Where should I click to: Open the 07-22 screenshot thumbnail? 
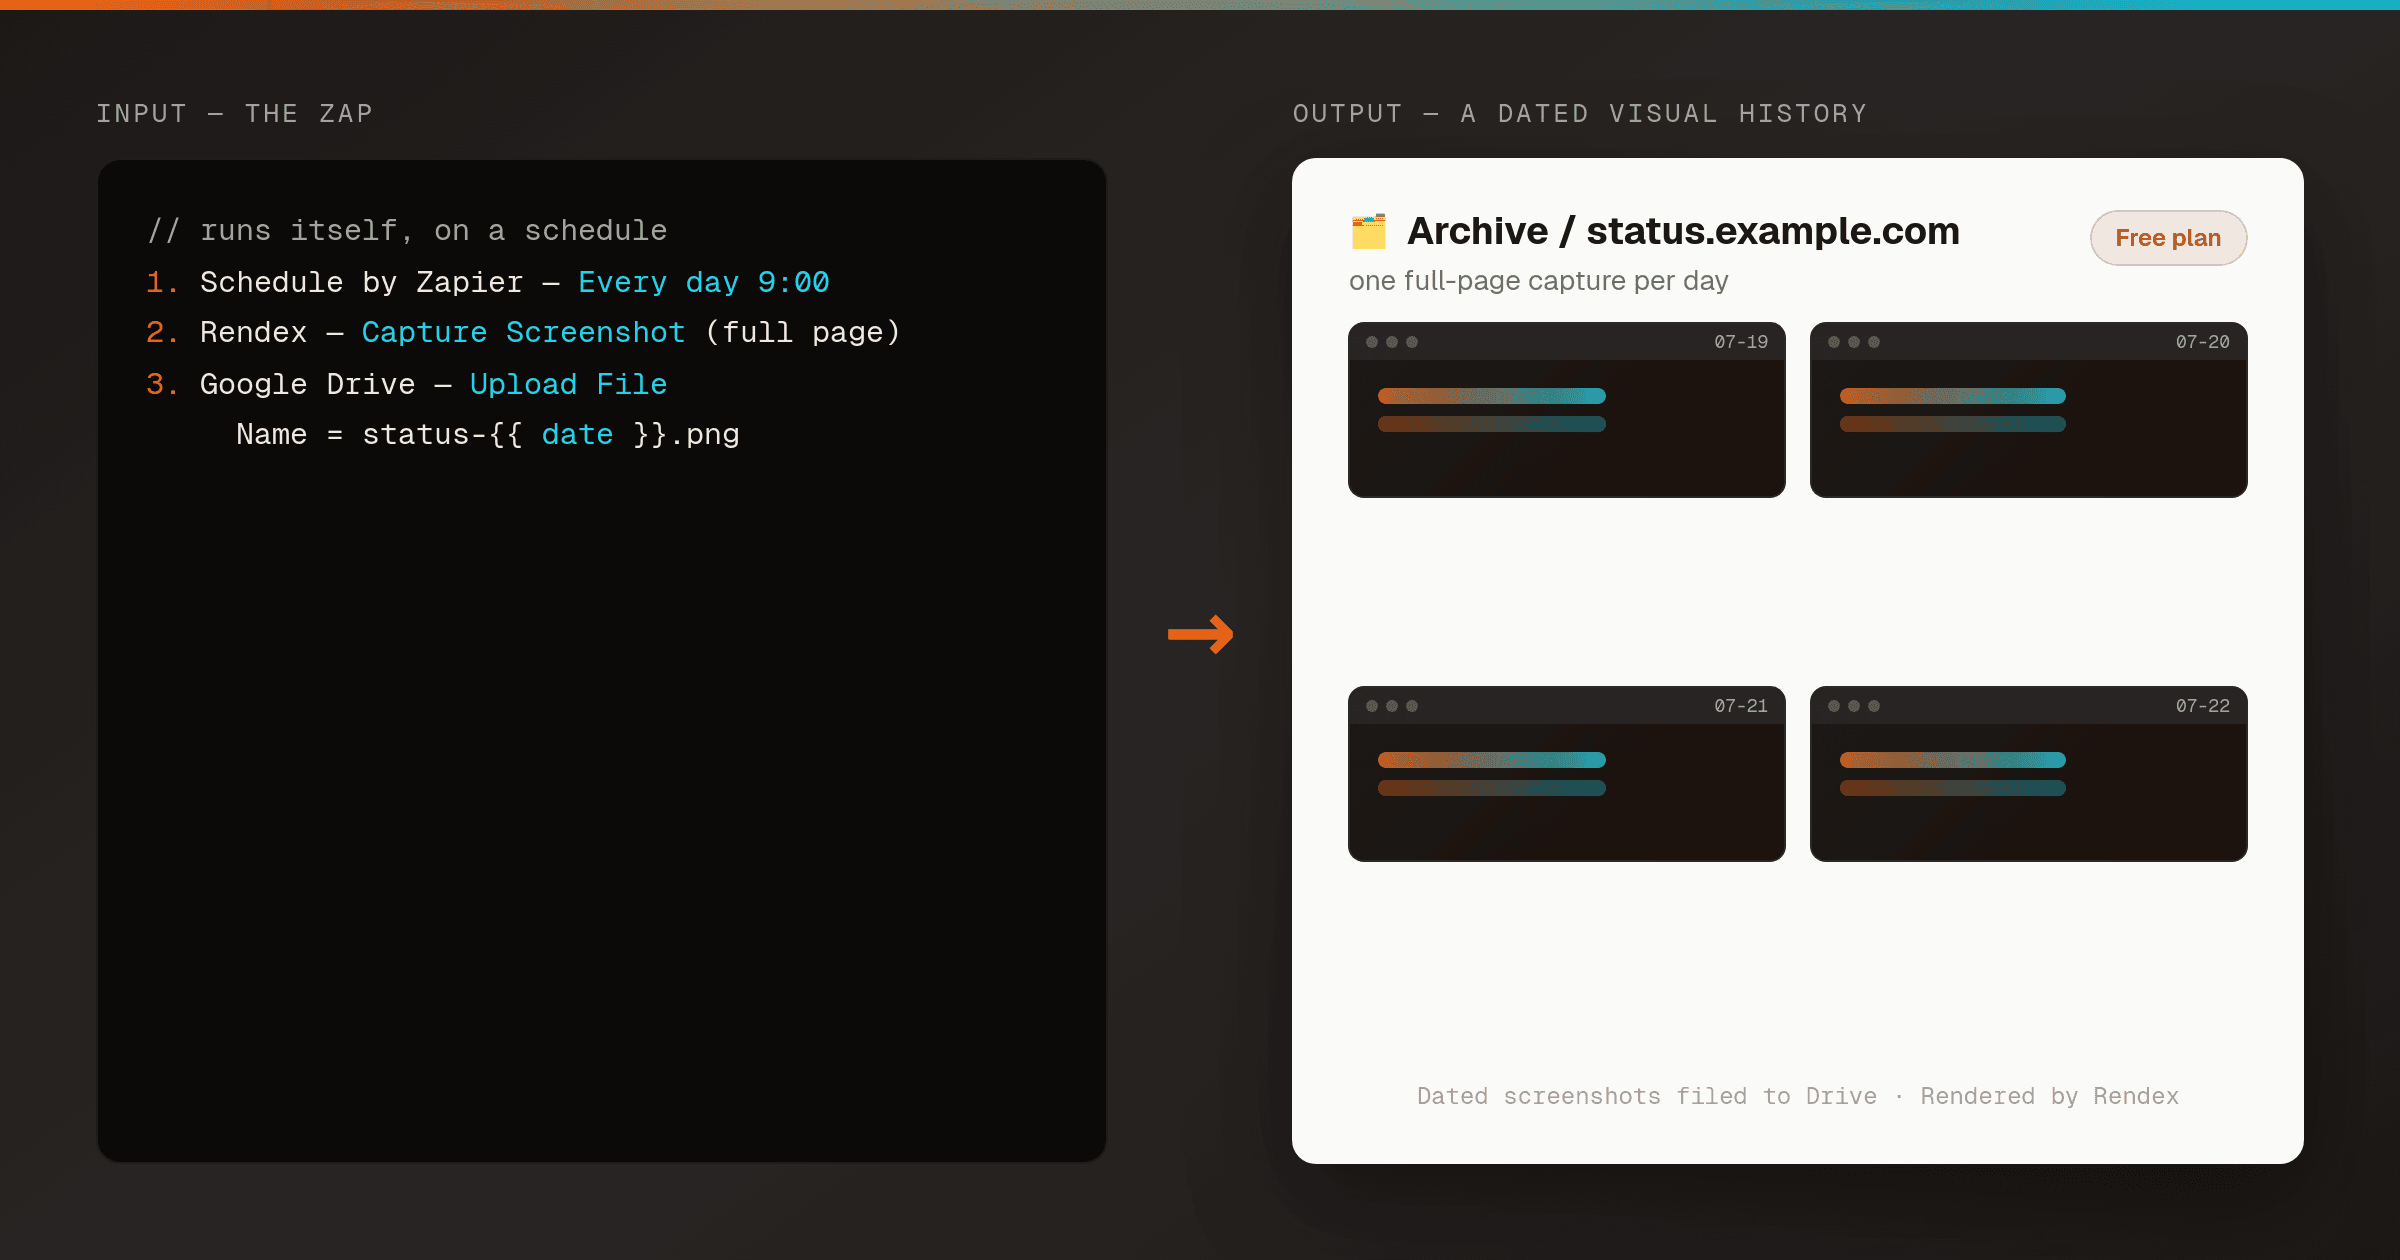pyautogui.click(x=2028, y=774)
